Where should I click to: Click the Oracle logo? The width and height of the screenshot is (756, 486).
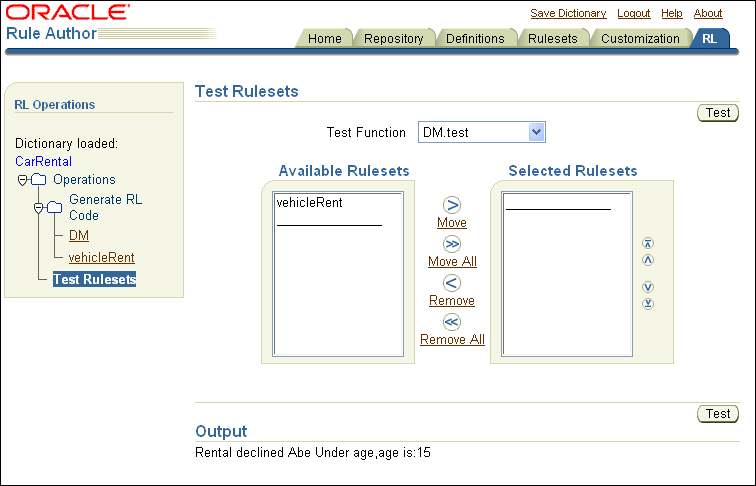[x=68, y=12]
